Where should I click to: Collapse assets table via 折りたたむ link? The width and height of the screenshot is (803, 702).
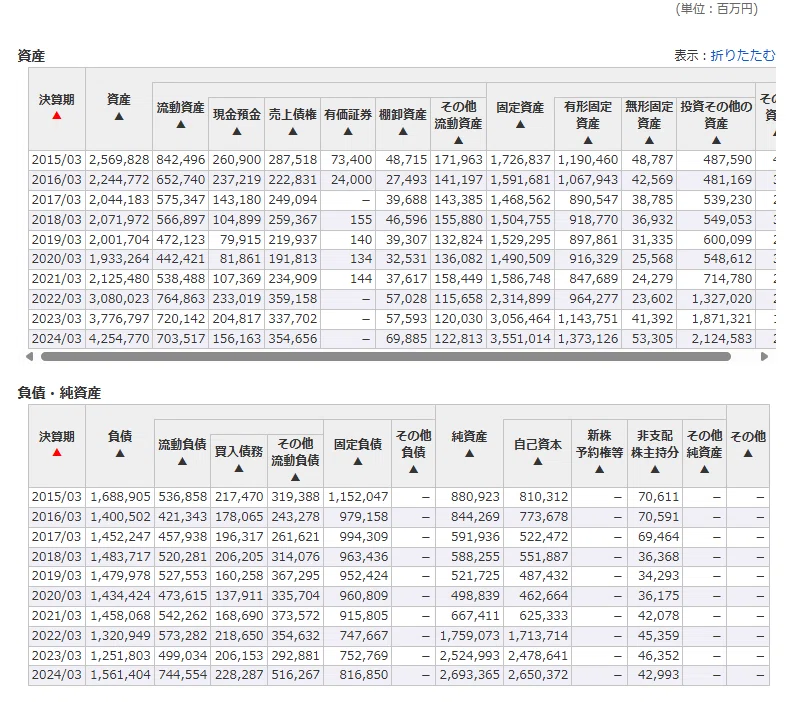pyautogui.click(x=743, y=55)
